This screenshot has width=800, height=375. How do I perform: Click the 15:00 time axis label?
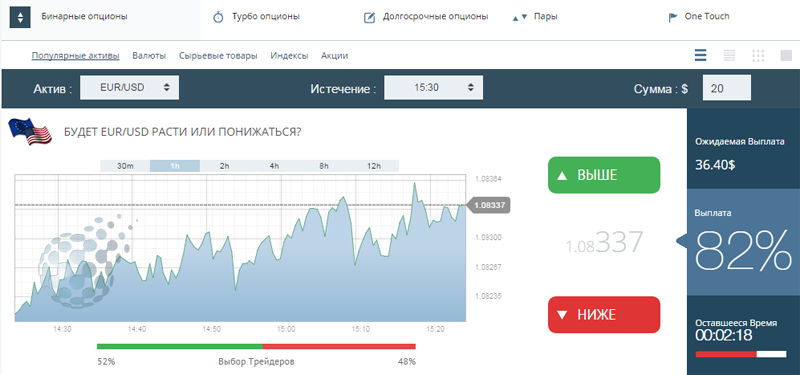(x=286, y=329)
